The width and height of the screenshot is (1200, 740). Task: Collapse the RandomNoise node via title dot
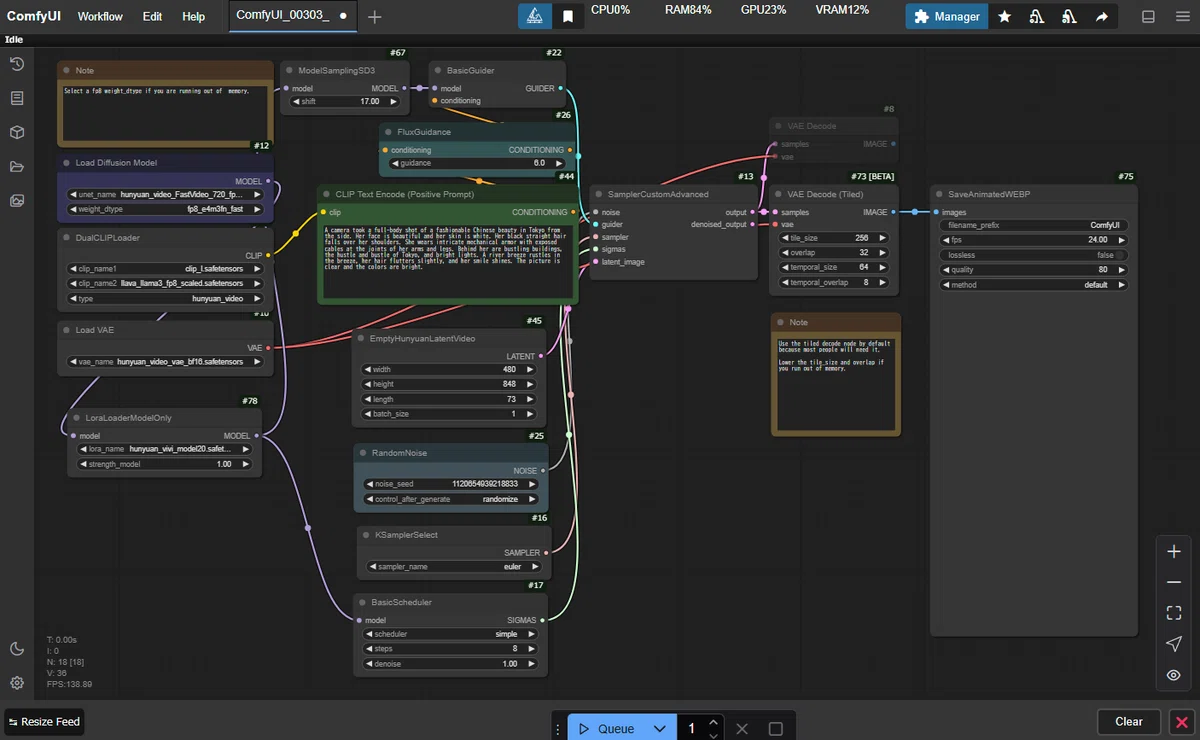[x=362, y=453]
